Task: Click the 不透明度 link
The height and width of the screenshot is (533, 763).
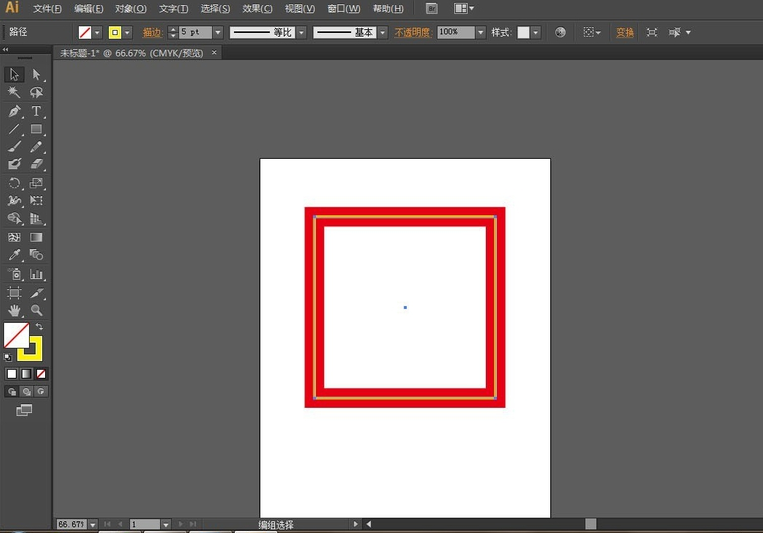Action: click(412, 32)
